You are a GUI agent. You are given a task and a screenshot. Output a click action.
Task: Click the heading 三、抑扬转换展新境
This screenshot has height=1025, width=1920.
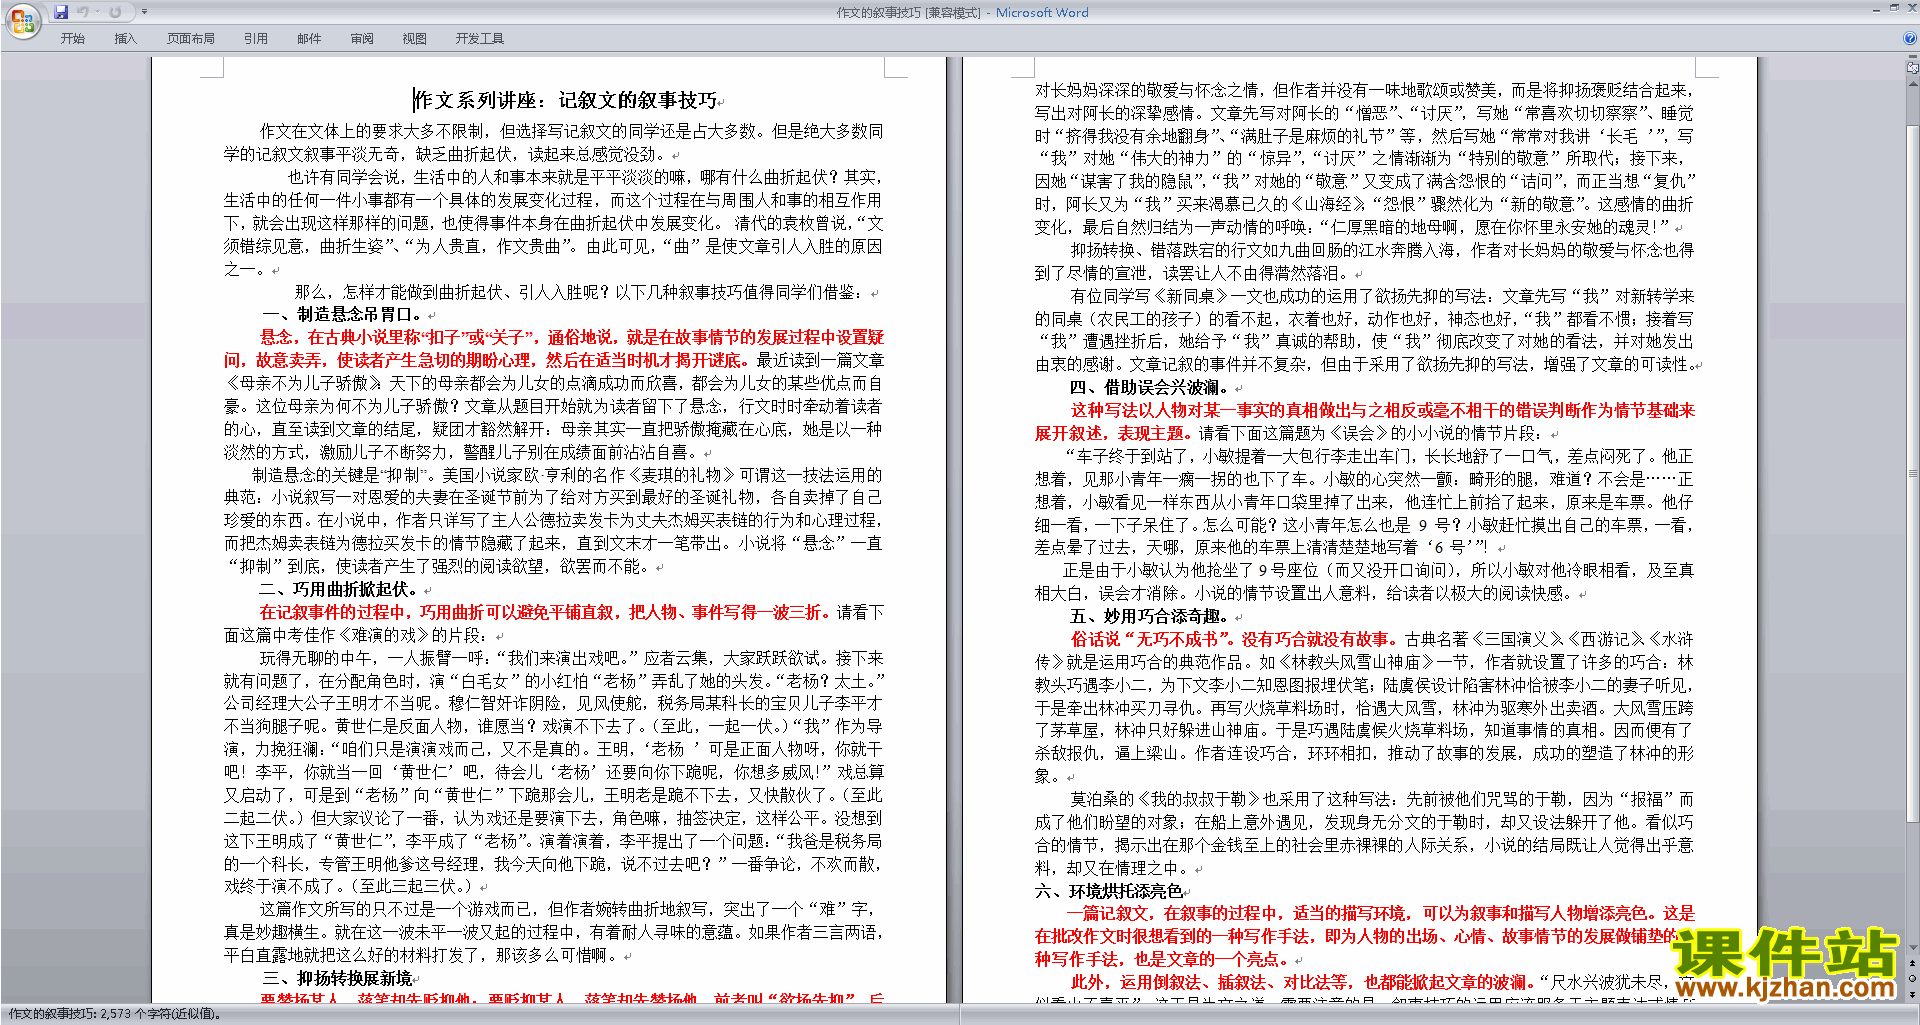(x=340, y=978)
